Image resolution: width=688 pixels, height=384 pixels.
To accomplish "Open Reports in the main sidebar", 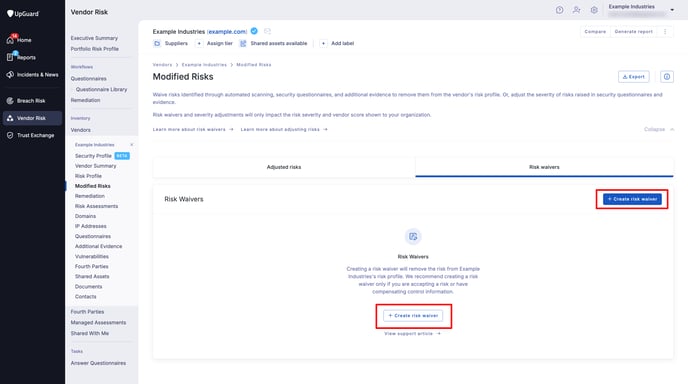I will tap(21, 57).
